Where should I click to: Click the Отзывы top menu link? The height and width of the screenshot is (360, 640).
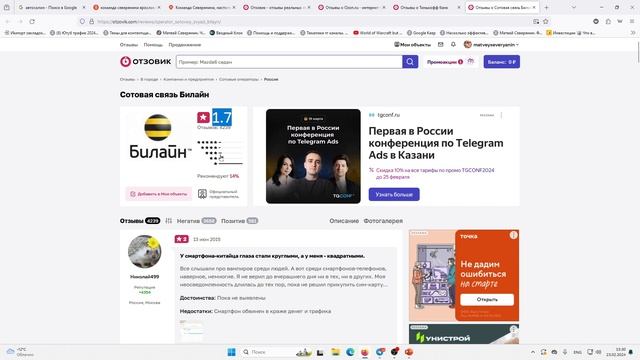coord(129,44)
